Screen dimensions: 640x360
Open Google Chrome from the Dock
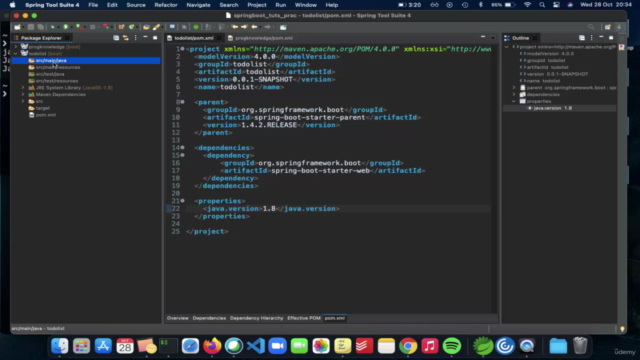pyautogui.click(x=408, y=346)
